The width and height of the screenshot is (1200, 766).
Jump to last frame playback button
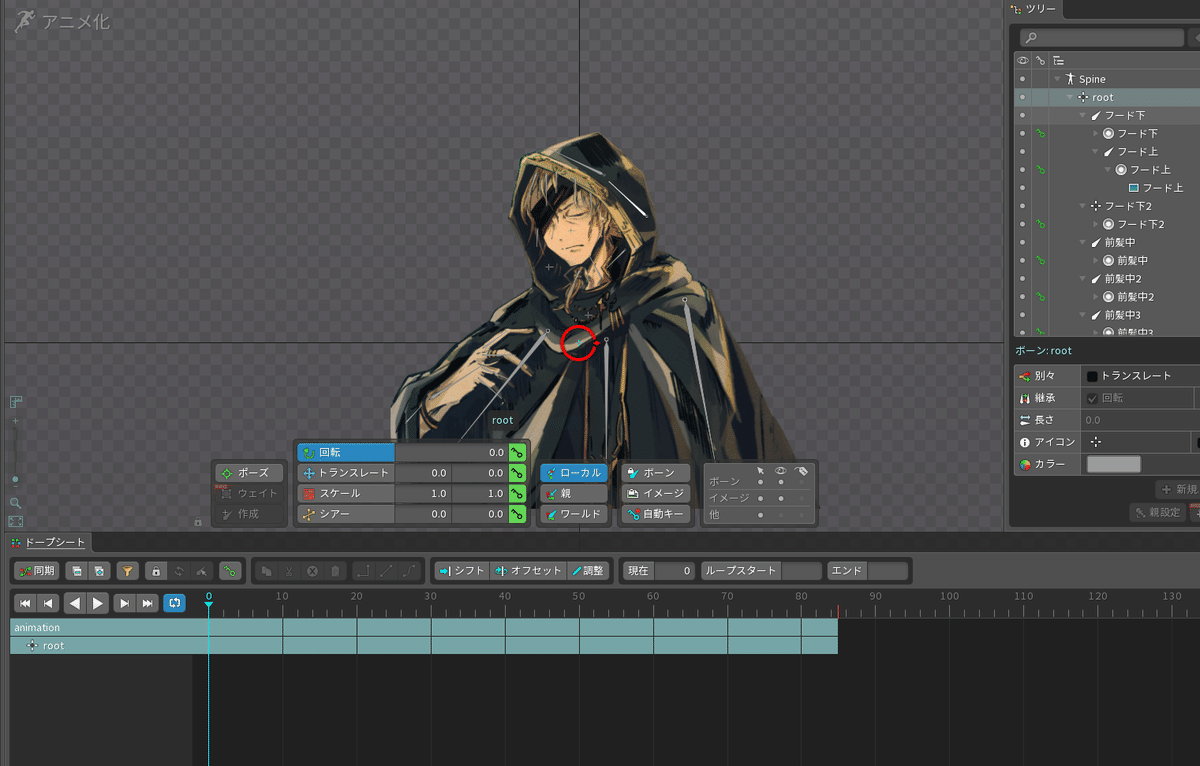(x=147, y=602)
